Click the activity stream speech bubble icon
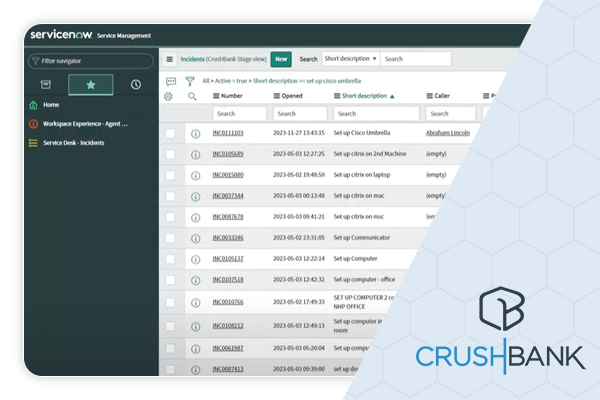This screenshot has height=400, width=600. point(171,81)
